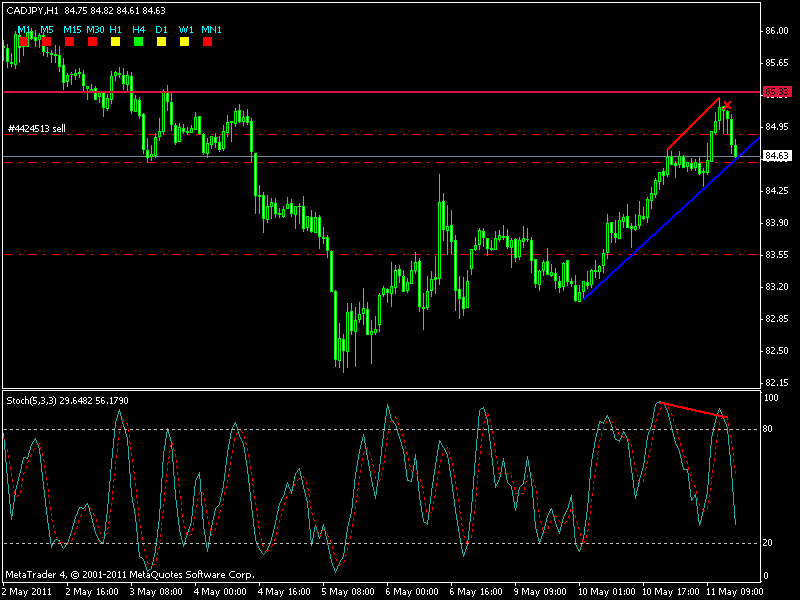This screenshot has height=600, width=800.
Task: Click the M30 timeframe label
Action: click(95, 30)
